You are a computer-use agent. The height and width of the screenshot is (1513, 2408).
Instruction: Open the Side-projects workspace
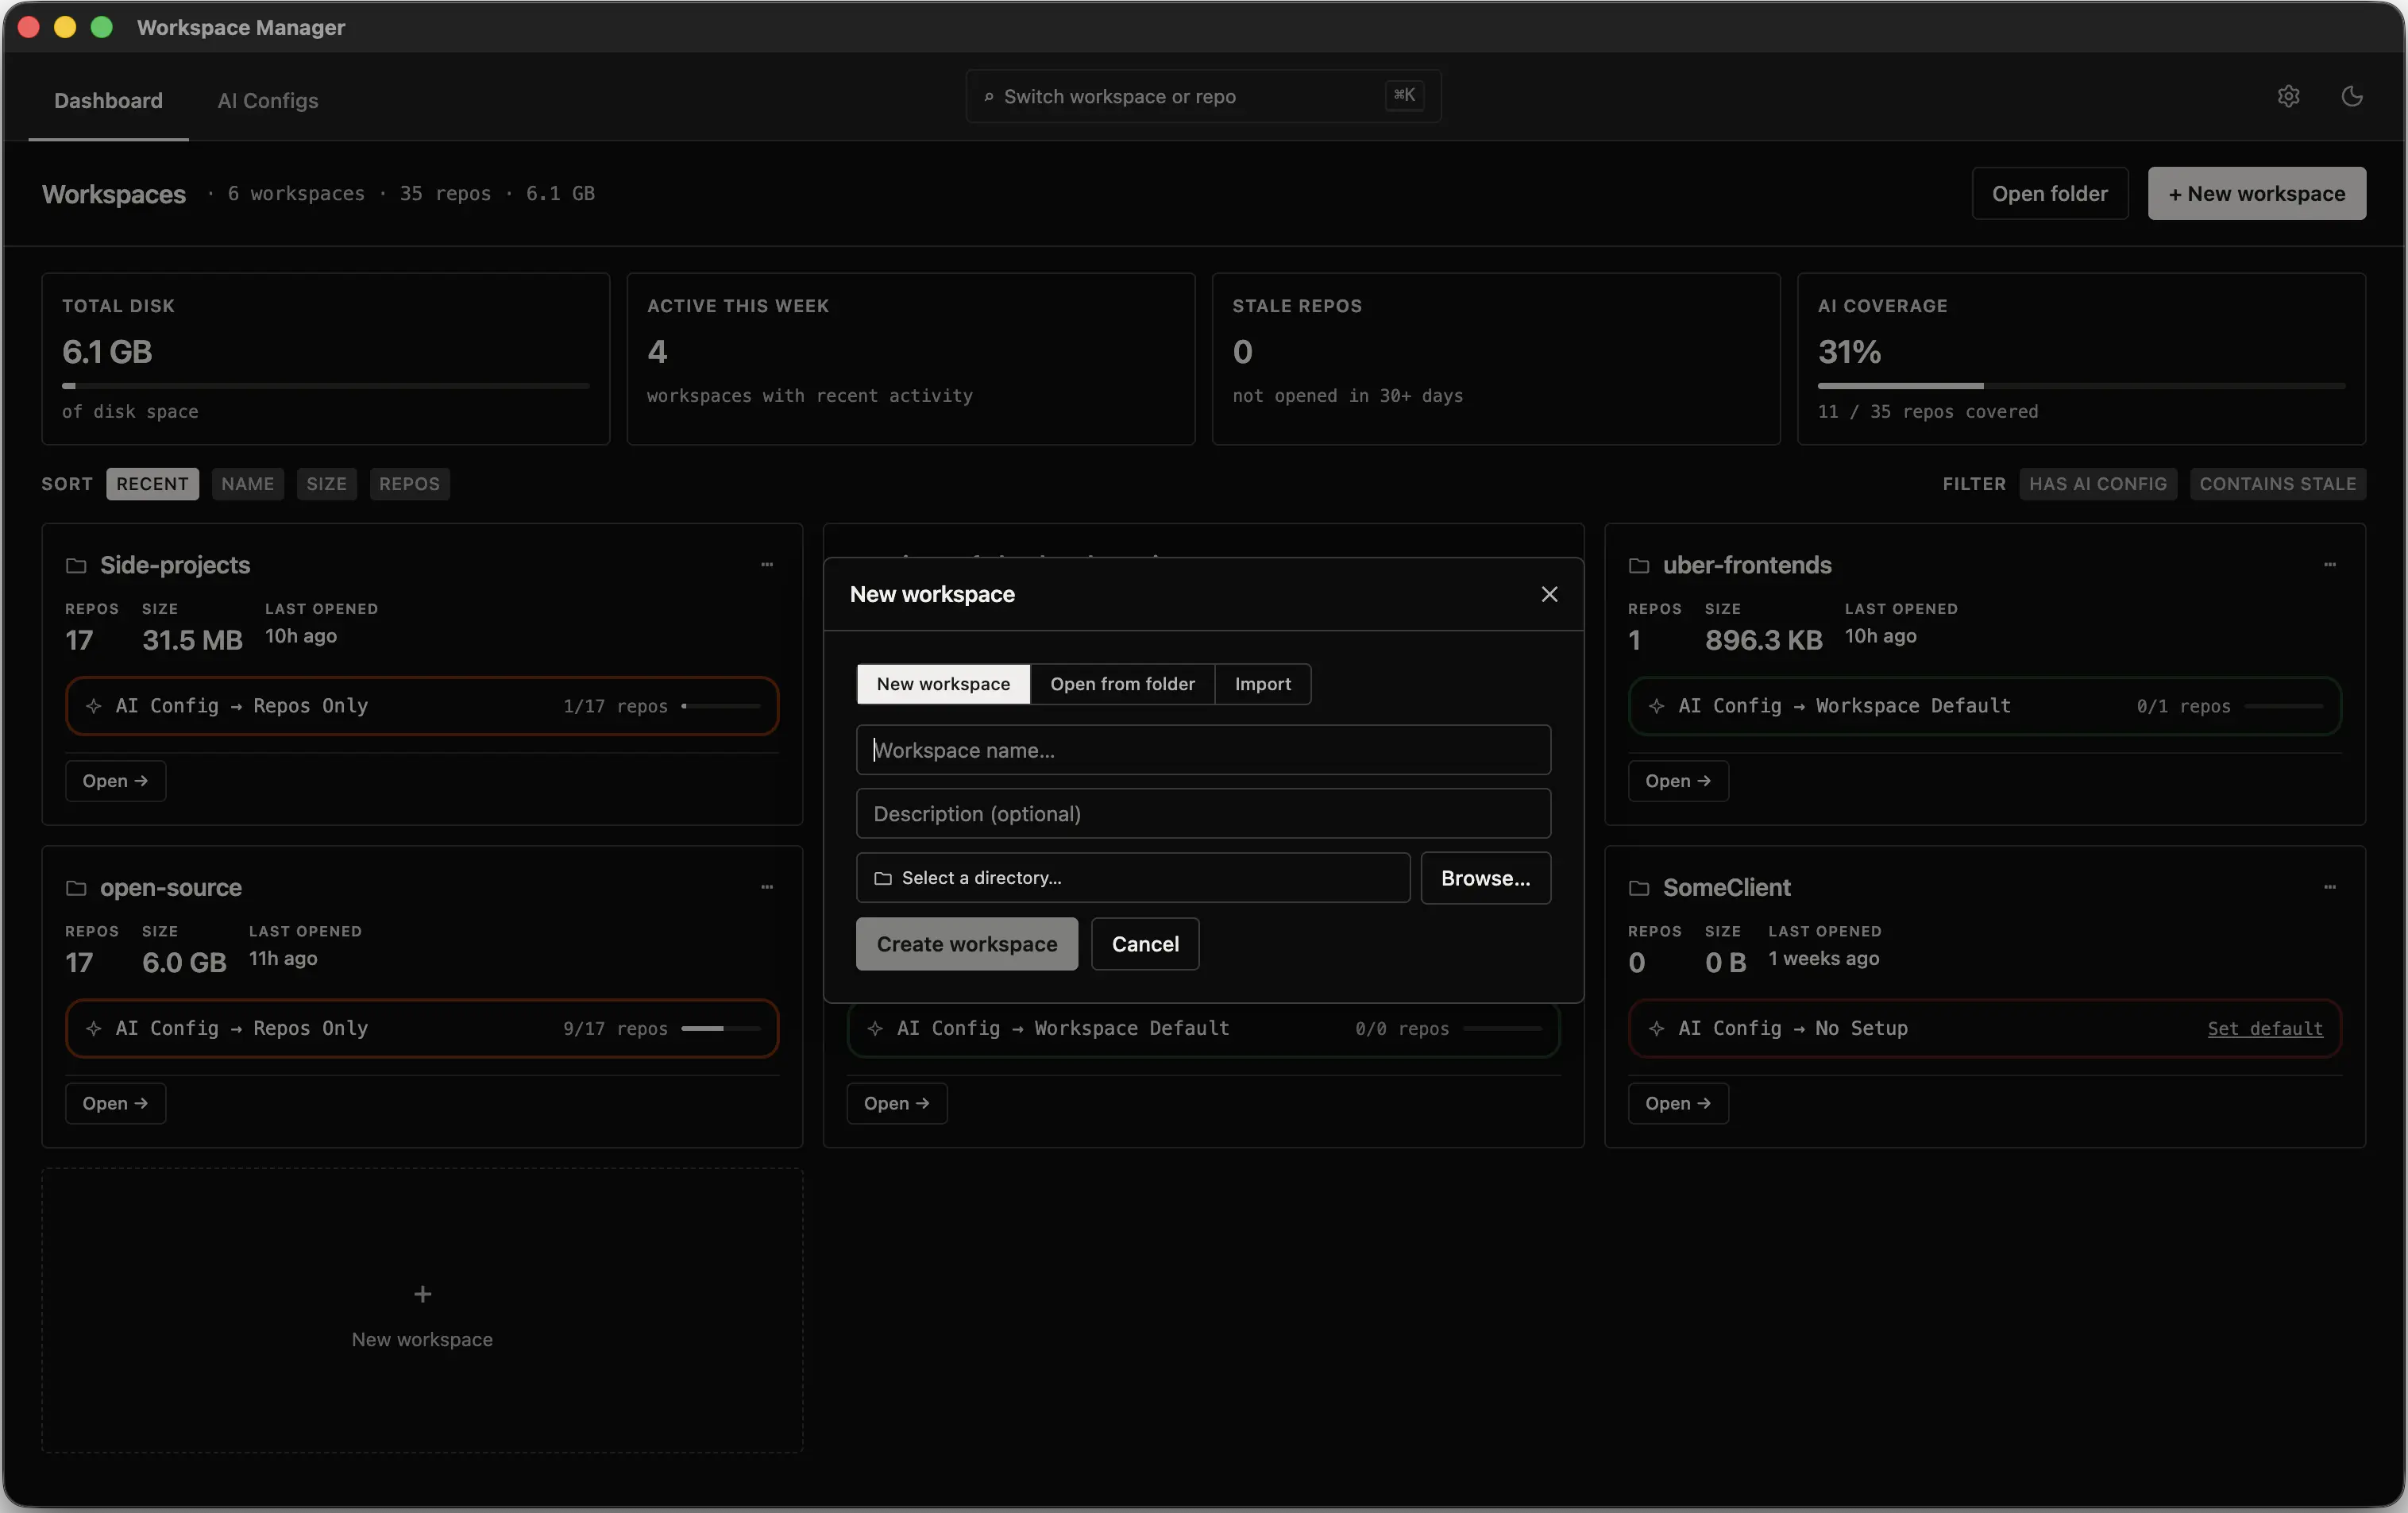116,781
